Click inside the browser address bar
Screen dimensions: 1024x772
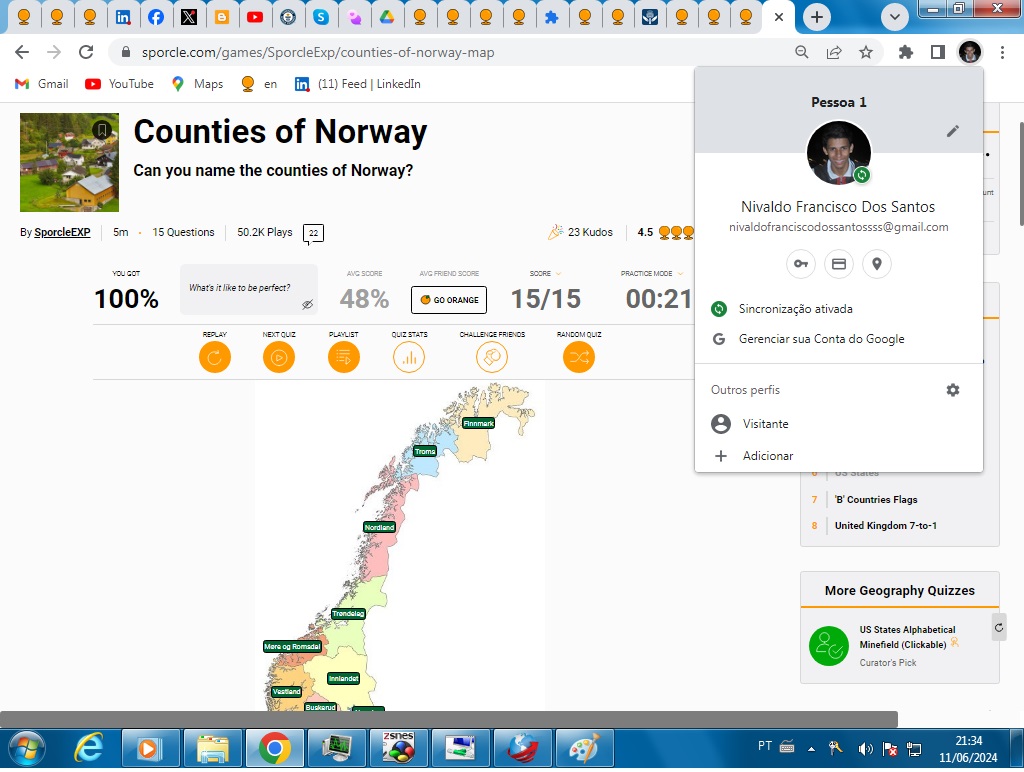tap(400, 53)
